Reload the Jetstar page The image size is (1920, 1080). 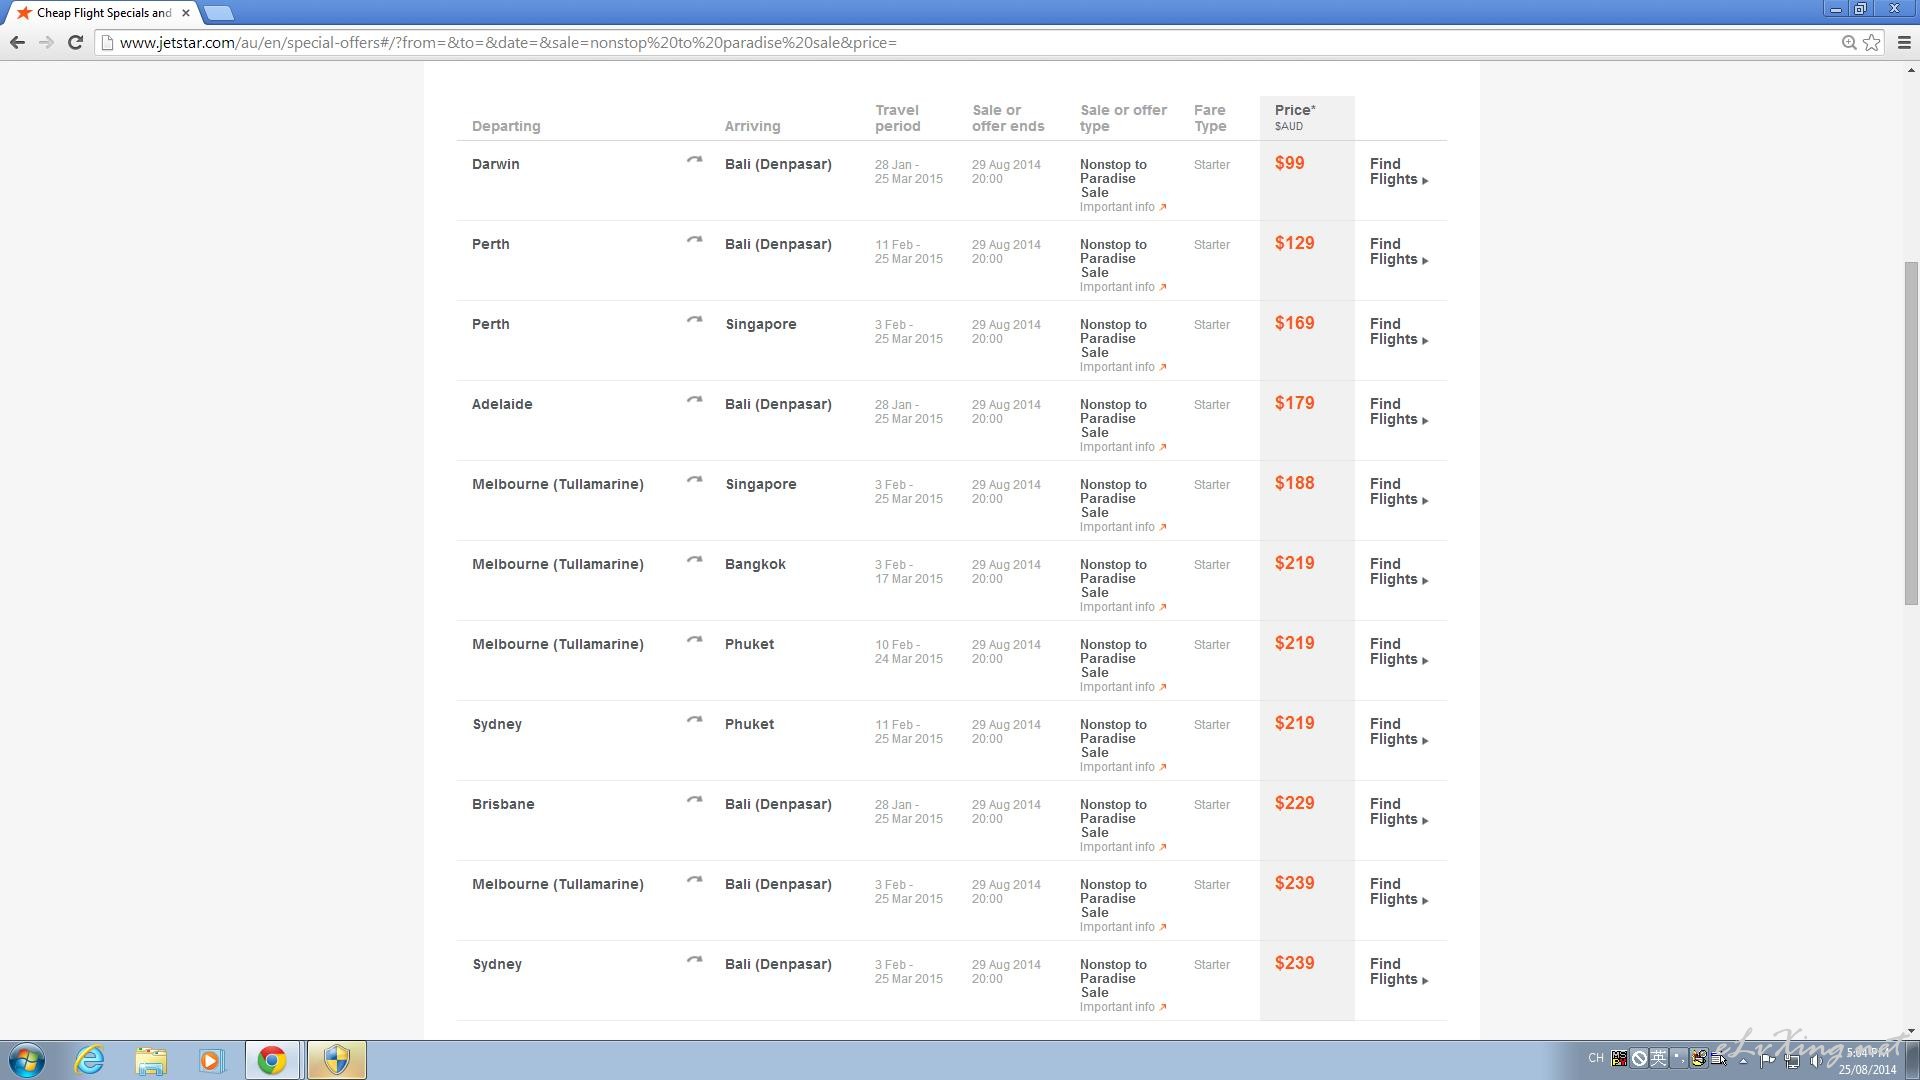click(75, 42)
